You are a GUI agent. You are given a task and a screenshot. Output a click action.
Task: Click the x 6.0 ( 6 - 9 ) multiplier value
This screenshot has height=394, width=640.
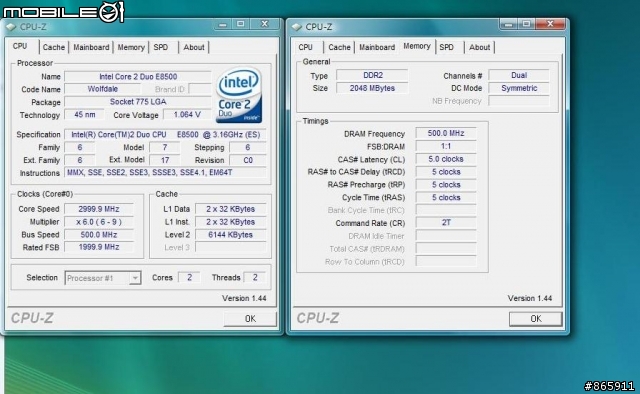99,222
